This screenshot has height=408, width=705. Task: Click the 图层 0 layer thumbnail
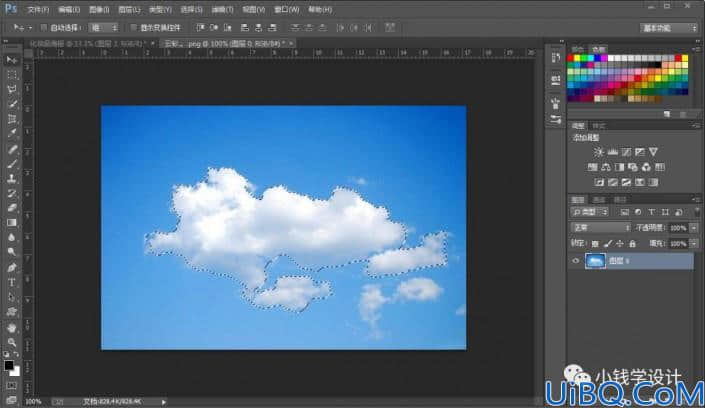pyautogui.click(x=595, y=260)
